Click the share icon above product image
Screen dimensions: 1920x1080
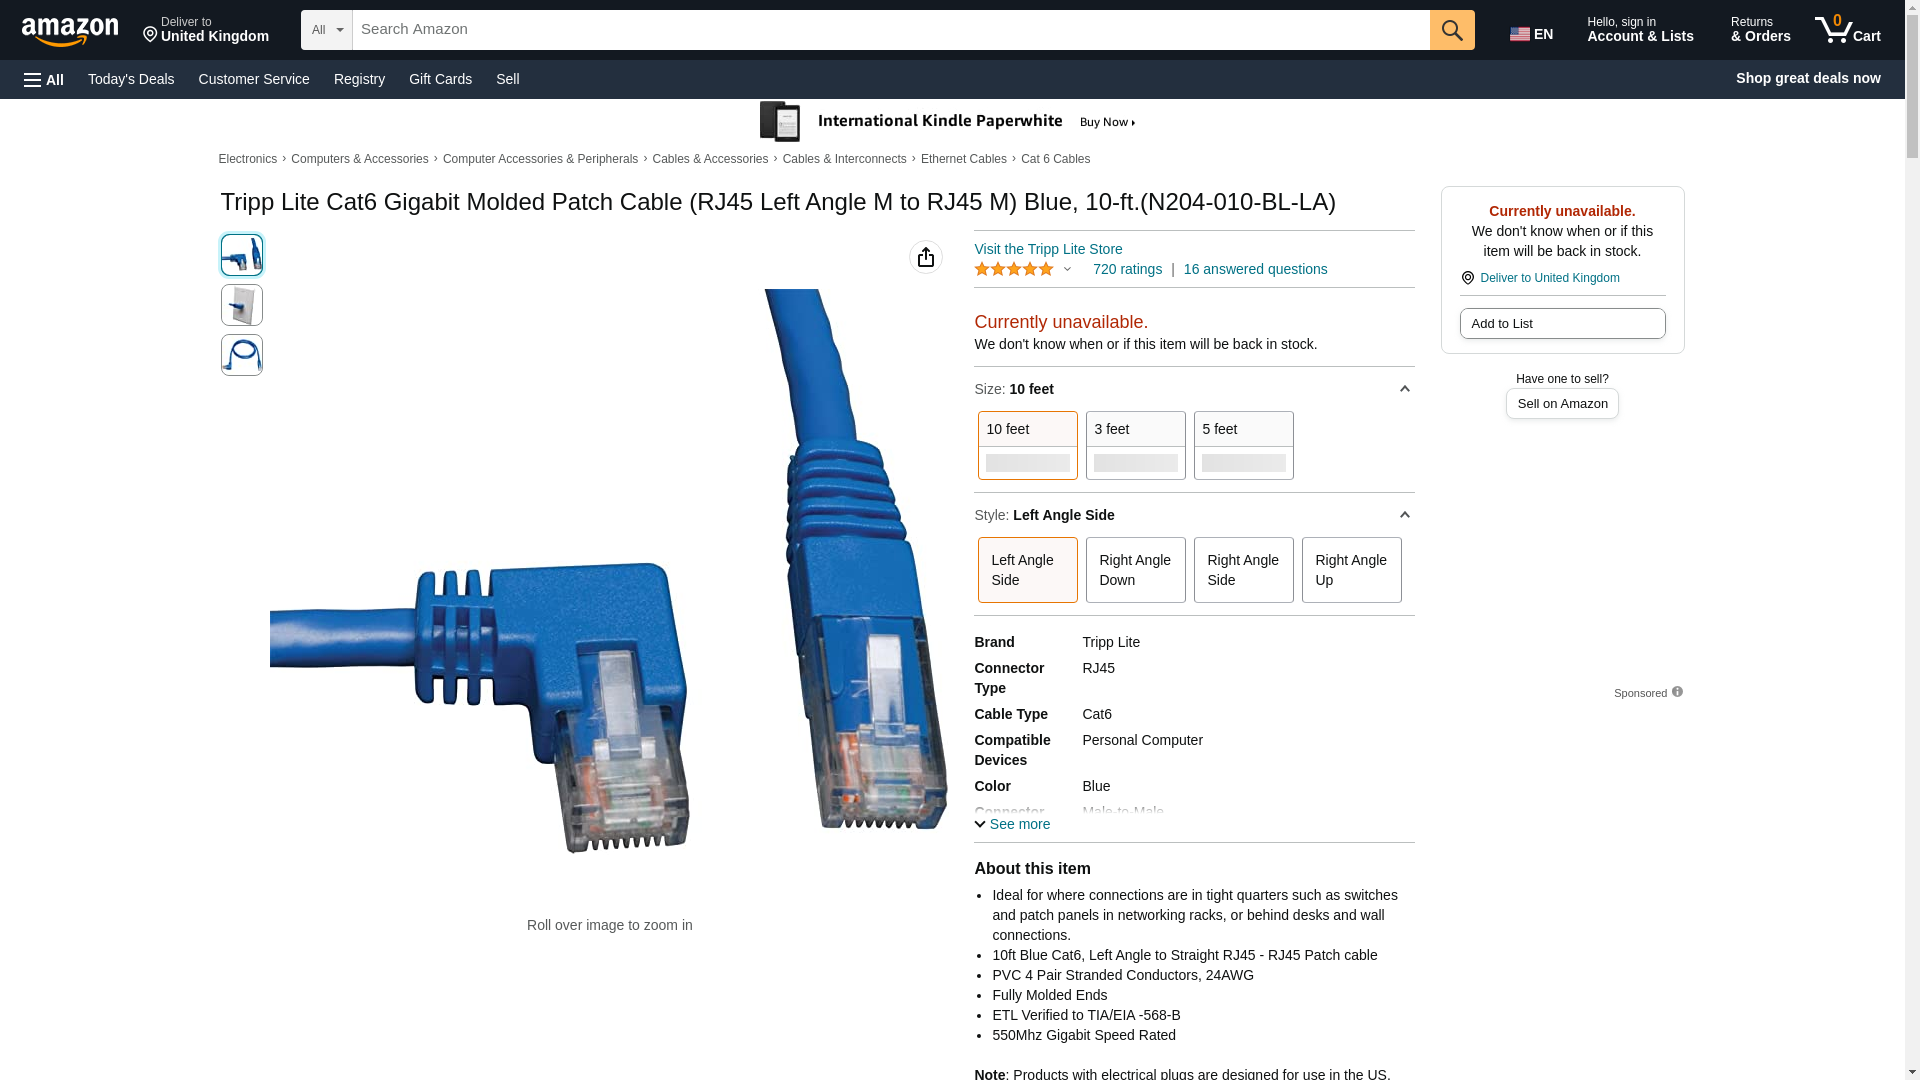click(926, 257)
